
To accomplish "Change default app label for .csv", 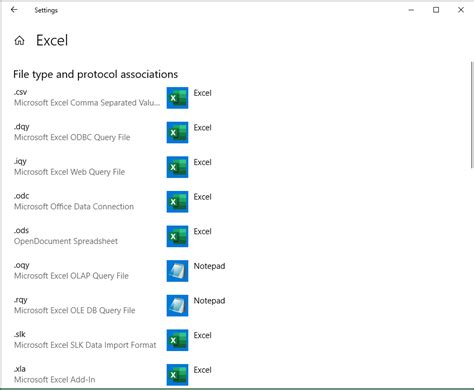I will pyautogui.click(x=202, y=93).
